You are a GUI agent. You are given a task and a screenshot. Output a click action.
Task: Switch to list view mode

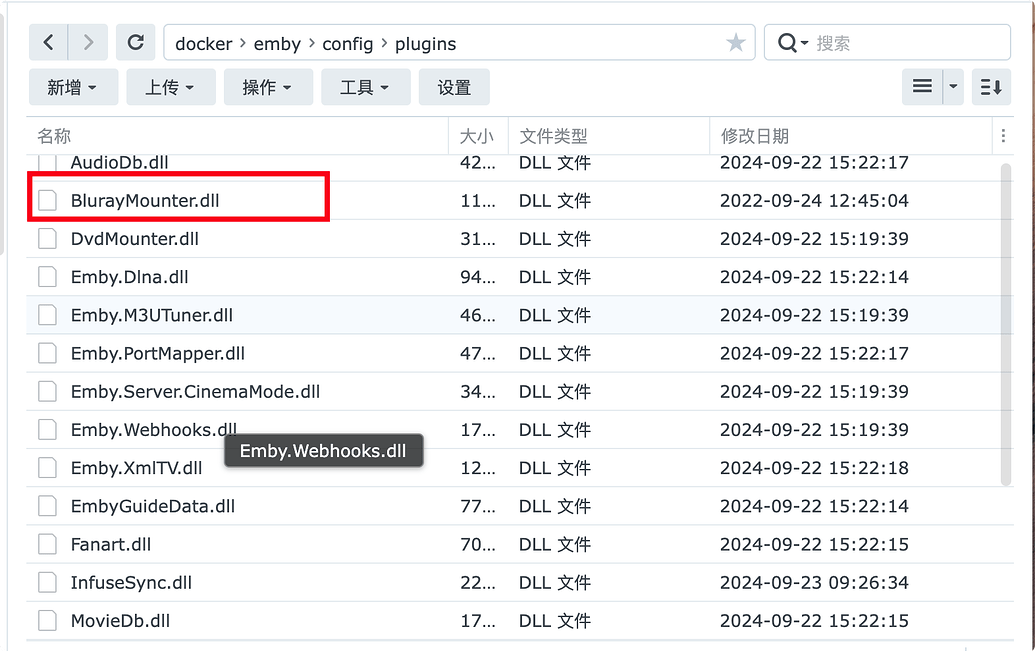(x=922, y=86)
